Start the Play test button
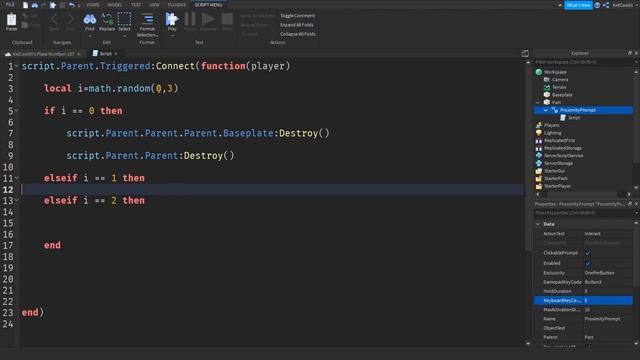The width and height of the screenshot is (640, 360). coord(172,19)
